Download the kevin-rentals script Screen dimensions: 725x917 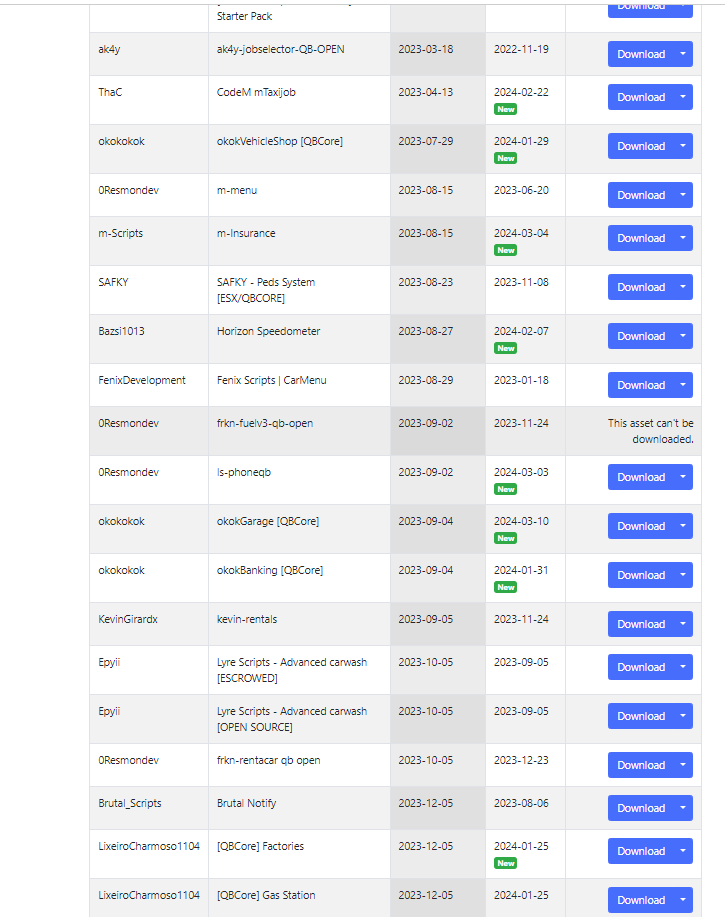click(x=642, y=624)
